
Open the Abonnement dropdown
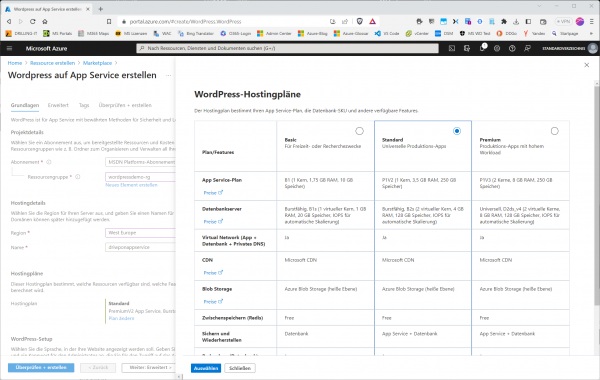click(x=140, y=162)
